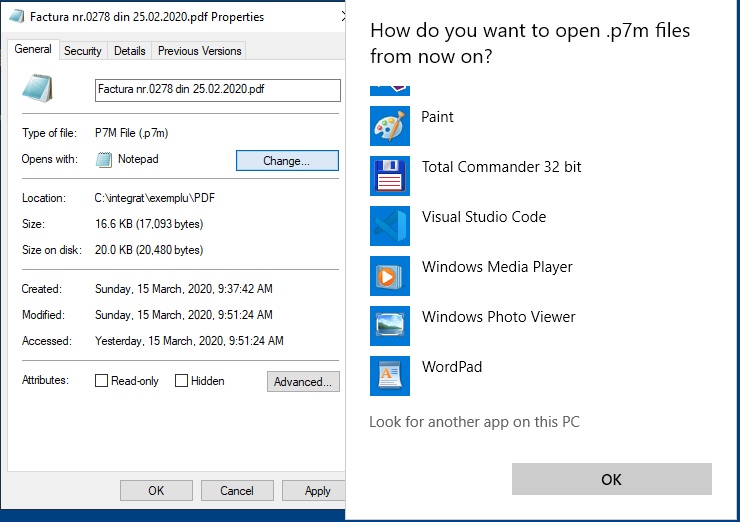
Task: Choose the Total Commander floppy icon
Action: tap(390, 176)
